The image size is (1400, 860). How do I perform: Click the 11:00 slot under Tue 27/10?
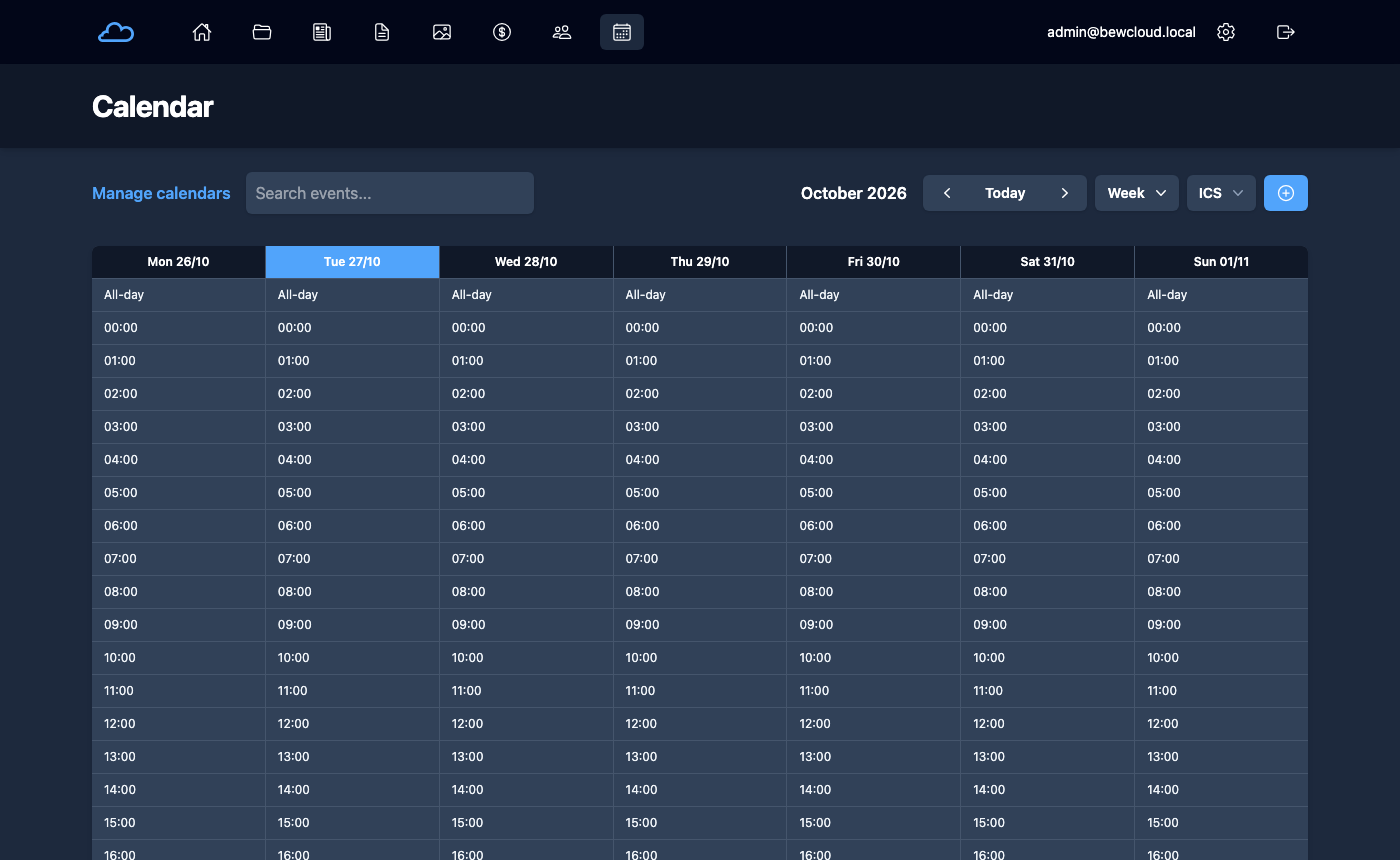[352, 691]
